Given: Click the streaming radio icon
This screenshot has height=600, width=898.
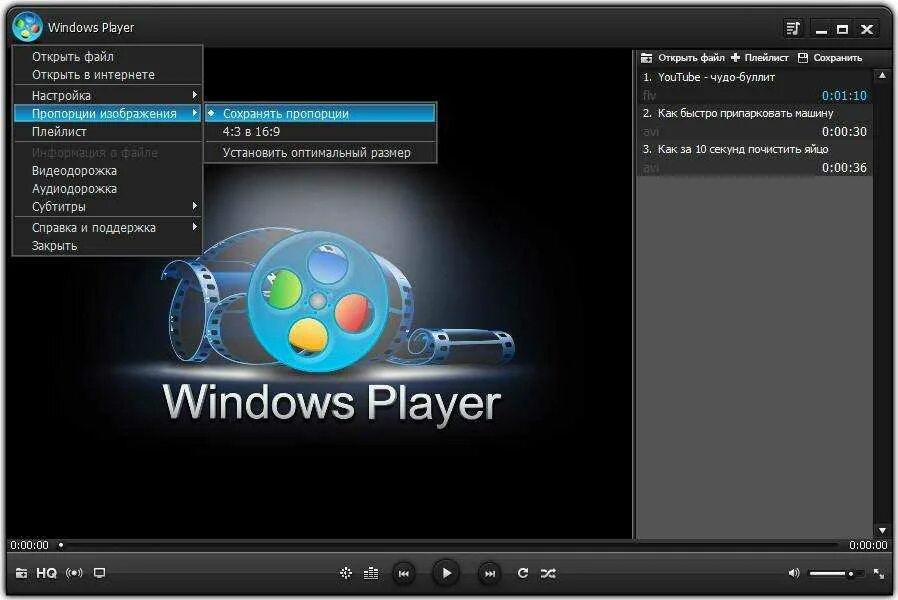Looking at the screenshot, I should click(73, 573).
